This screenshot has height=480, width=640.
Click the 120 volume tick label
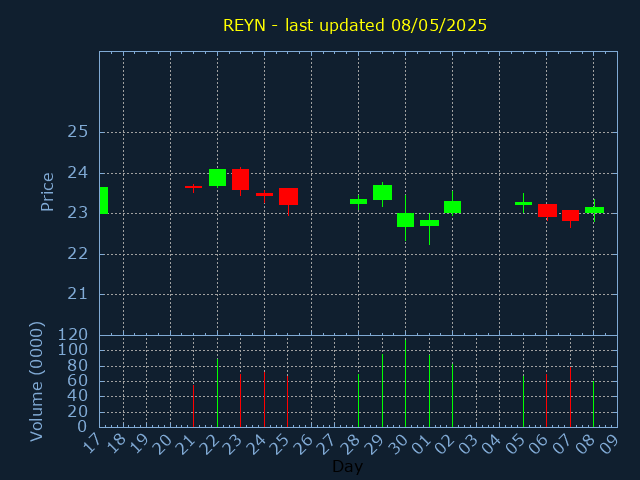tap(73, 335)
